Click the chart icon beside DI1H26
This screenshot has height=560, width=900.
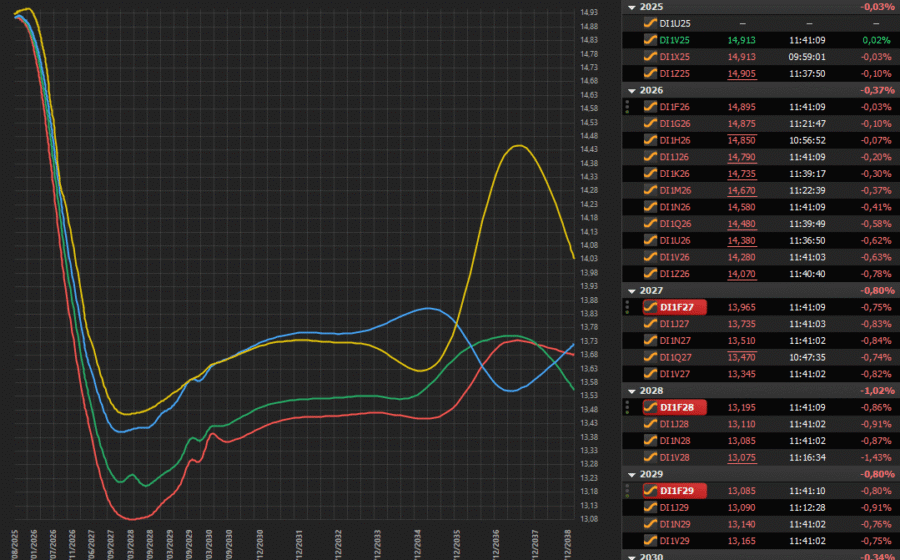650,140
